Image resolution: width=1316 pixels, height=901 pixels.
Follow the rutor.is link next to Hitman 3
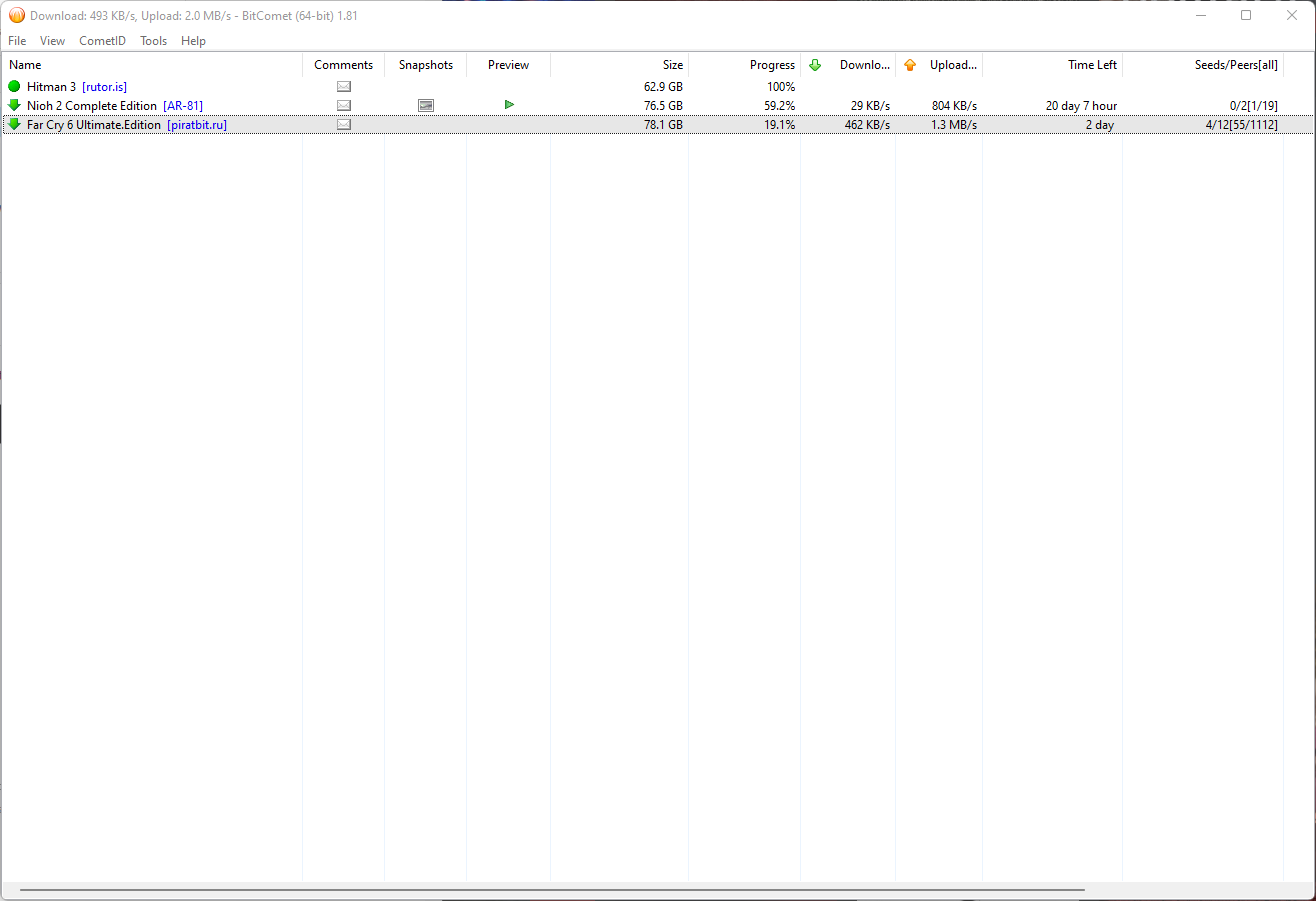(104, 87)
